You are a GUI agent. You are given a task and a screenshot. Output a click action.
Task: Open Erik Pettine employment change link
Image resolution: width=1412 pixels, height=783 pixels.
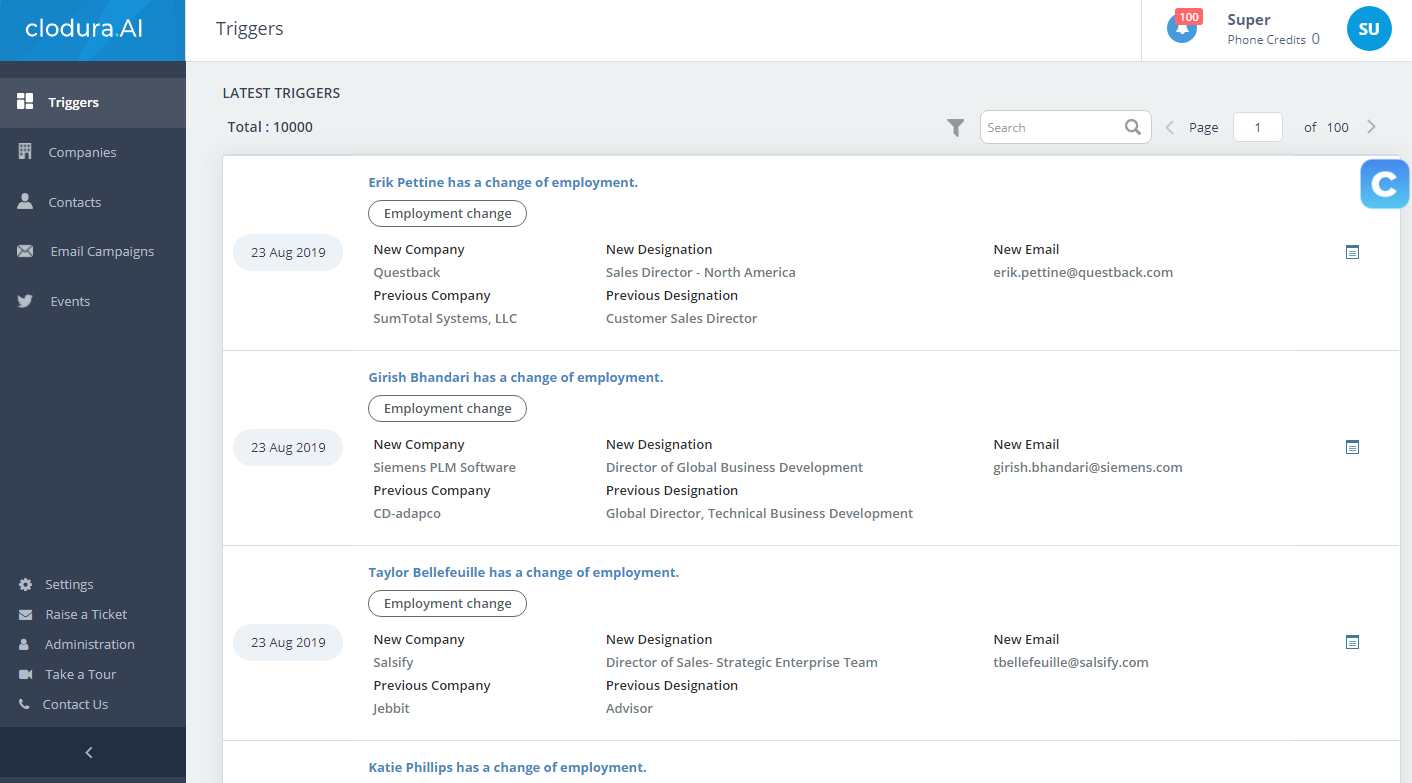pos(503,182)
